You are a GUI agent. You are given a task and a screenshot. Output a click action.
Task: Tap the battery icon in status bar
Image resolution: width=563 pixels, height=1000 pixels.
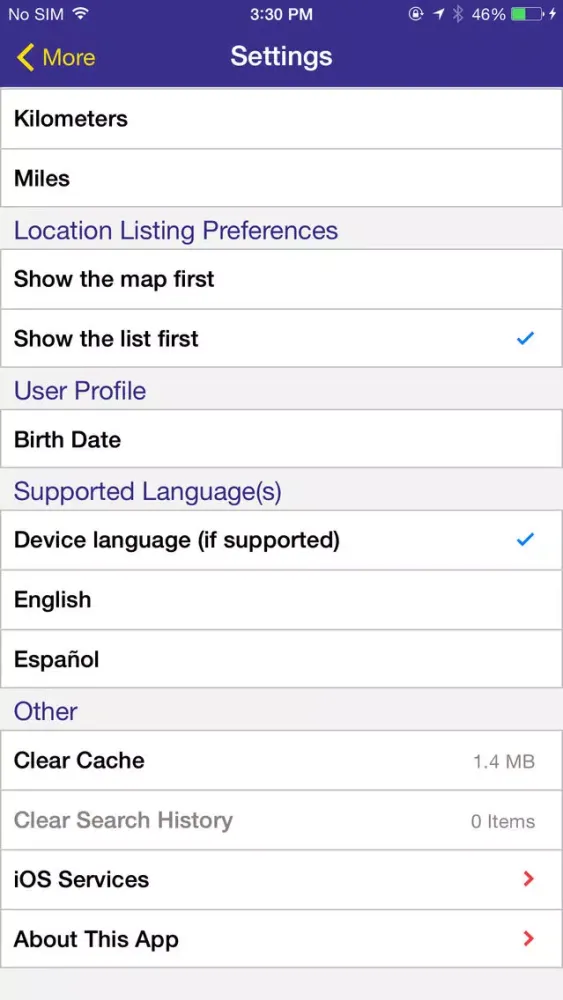point(527,14)
